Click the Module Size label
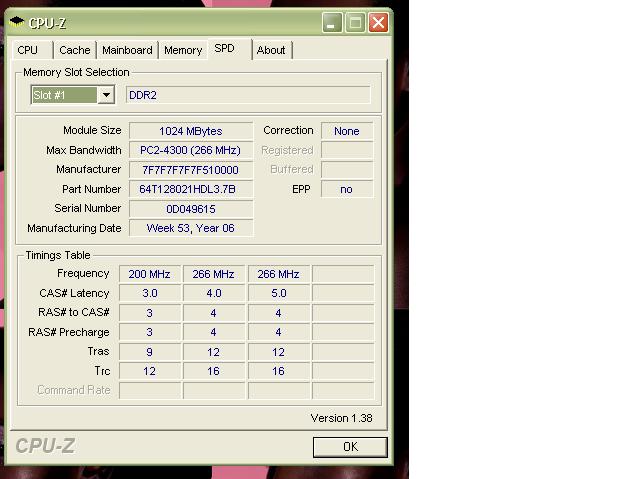This screenshot has width=640, height=479. click(92, 130)
